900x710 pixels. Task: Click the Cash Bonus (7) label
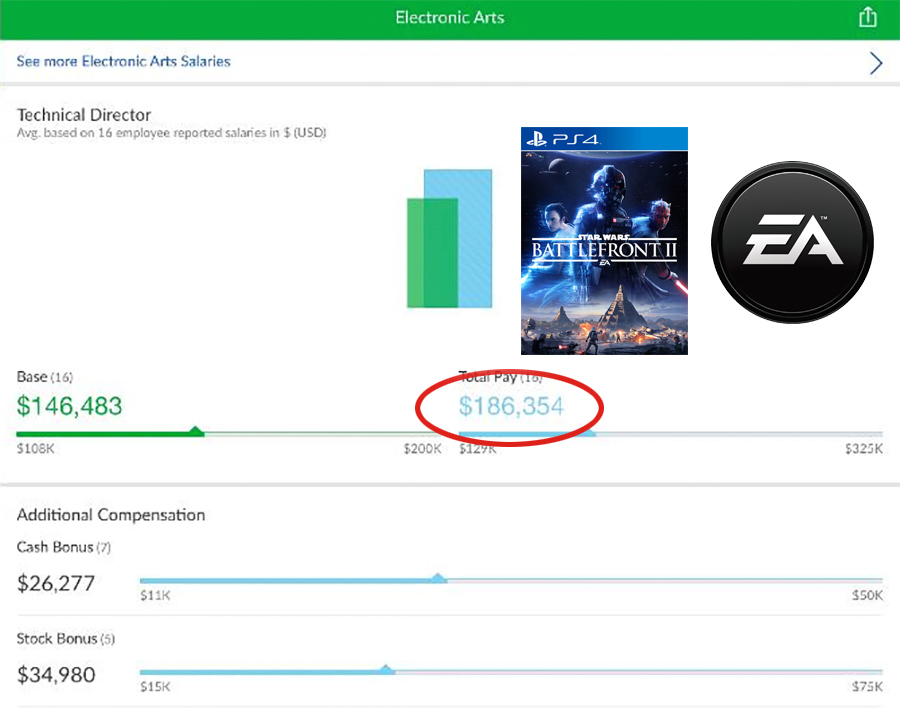[64, 547]
